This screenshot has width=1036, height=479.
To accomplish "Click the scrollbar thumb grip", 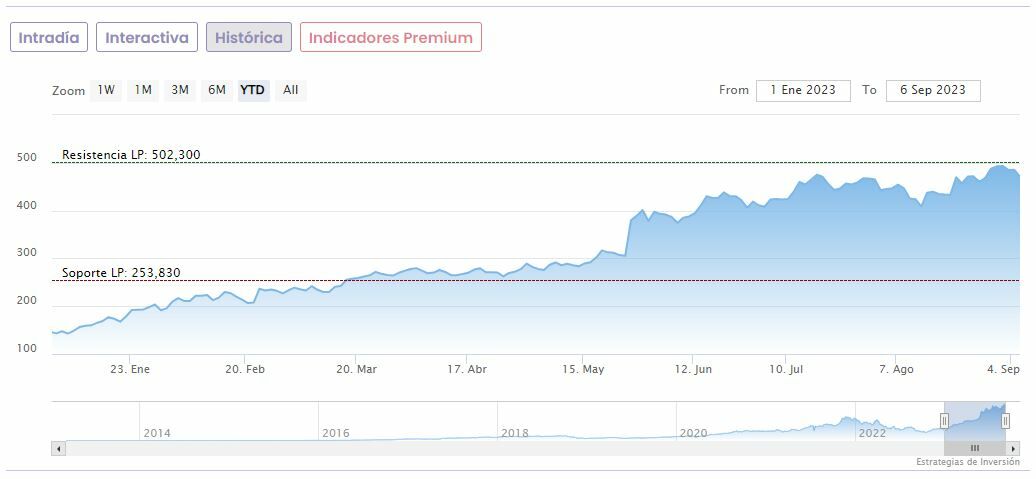I will [x=975, y=449].
